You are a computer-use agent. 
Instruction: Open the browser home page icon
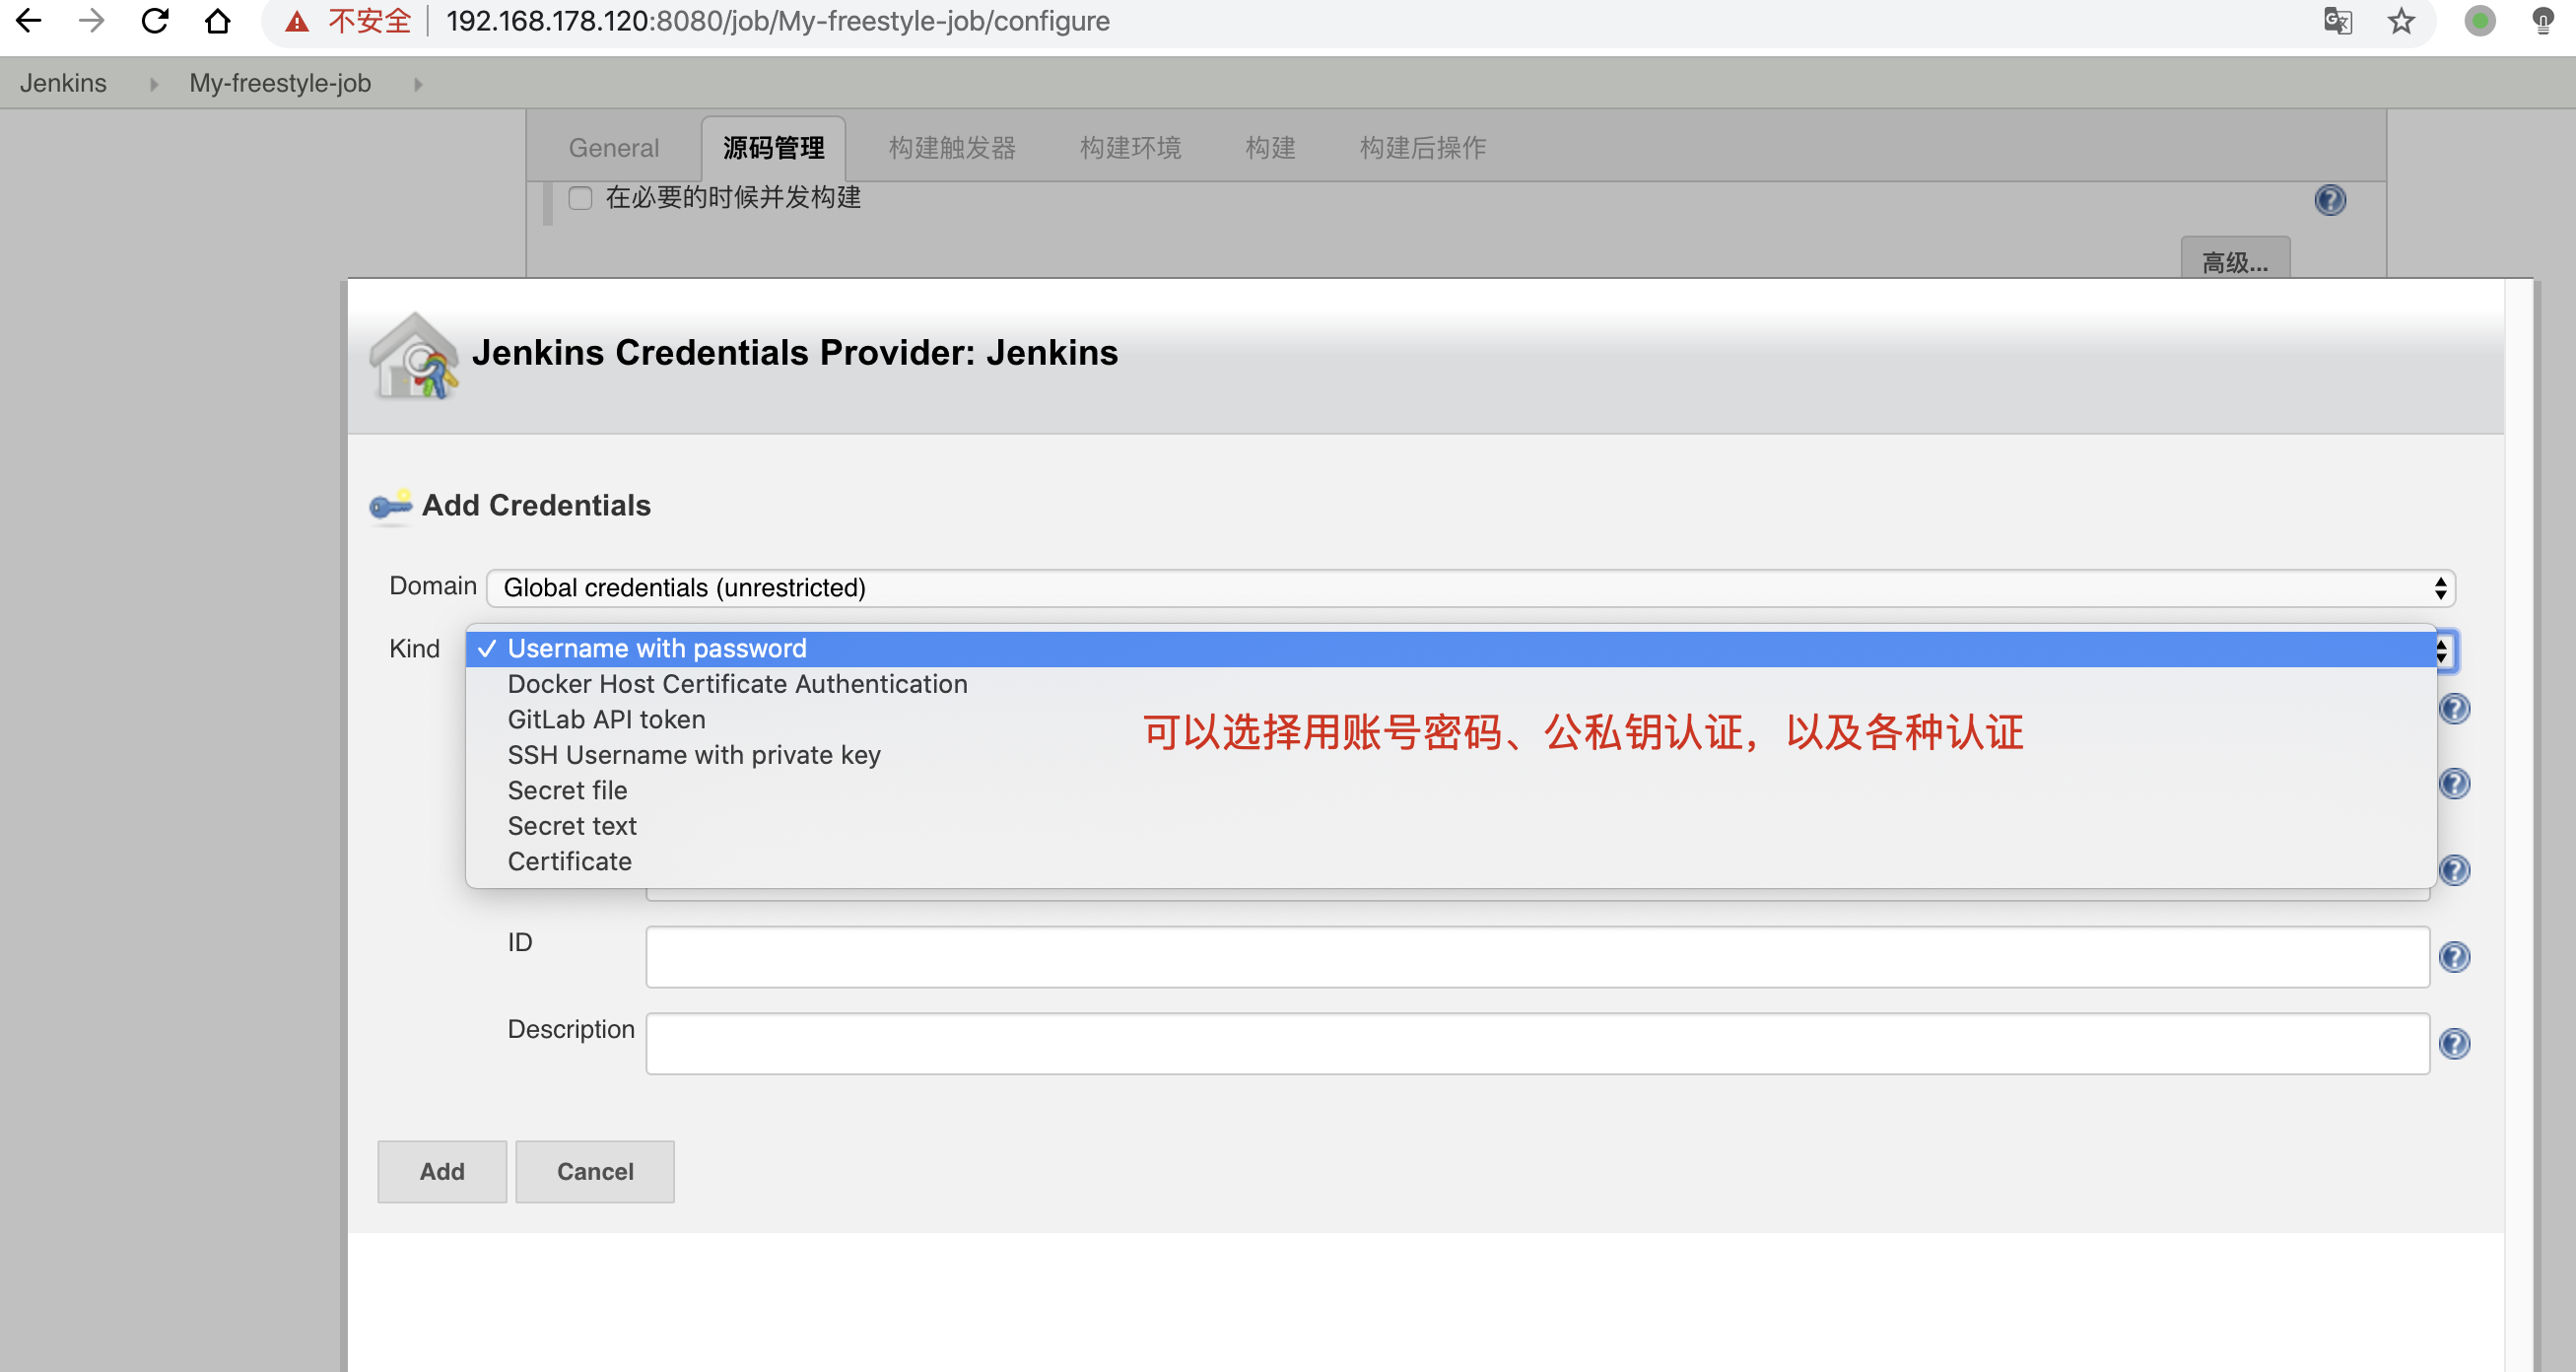217,20
